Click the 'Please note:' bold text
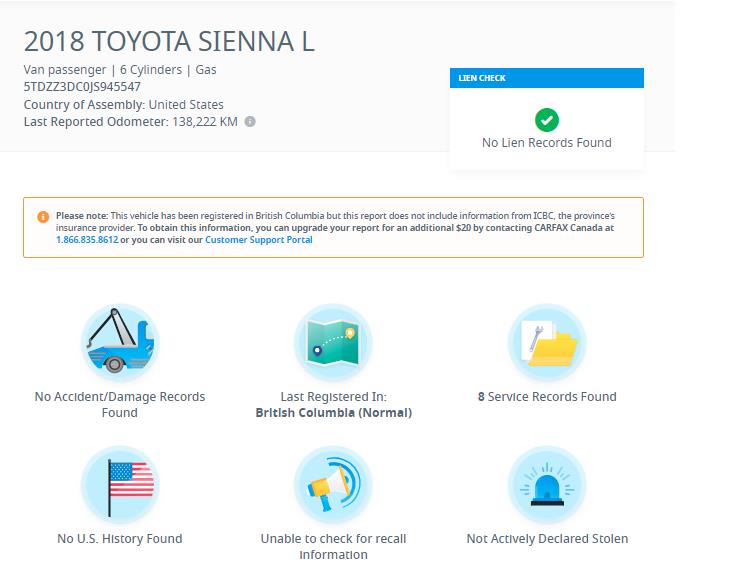 82,216
